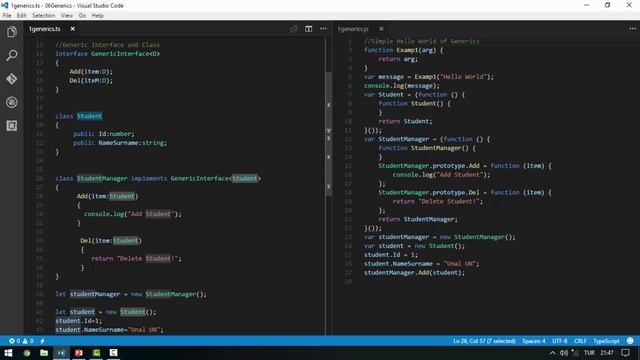Image resolution: width=640 pixels, height=360 pixels.
Task: Open the Debug view in activity bar
Action: [11, 102]
